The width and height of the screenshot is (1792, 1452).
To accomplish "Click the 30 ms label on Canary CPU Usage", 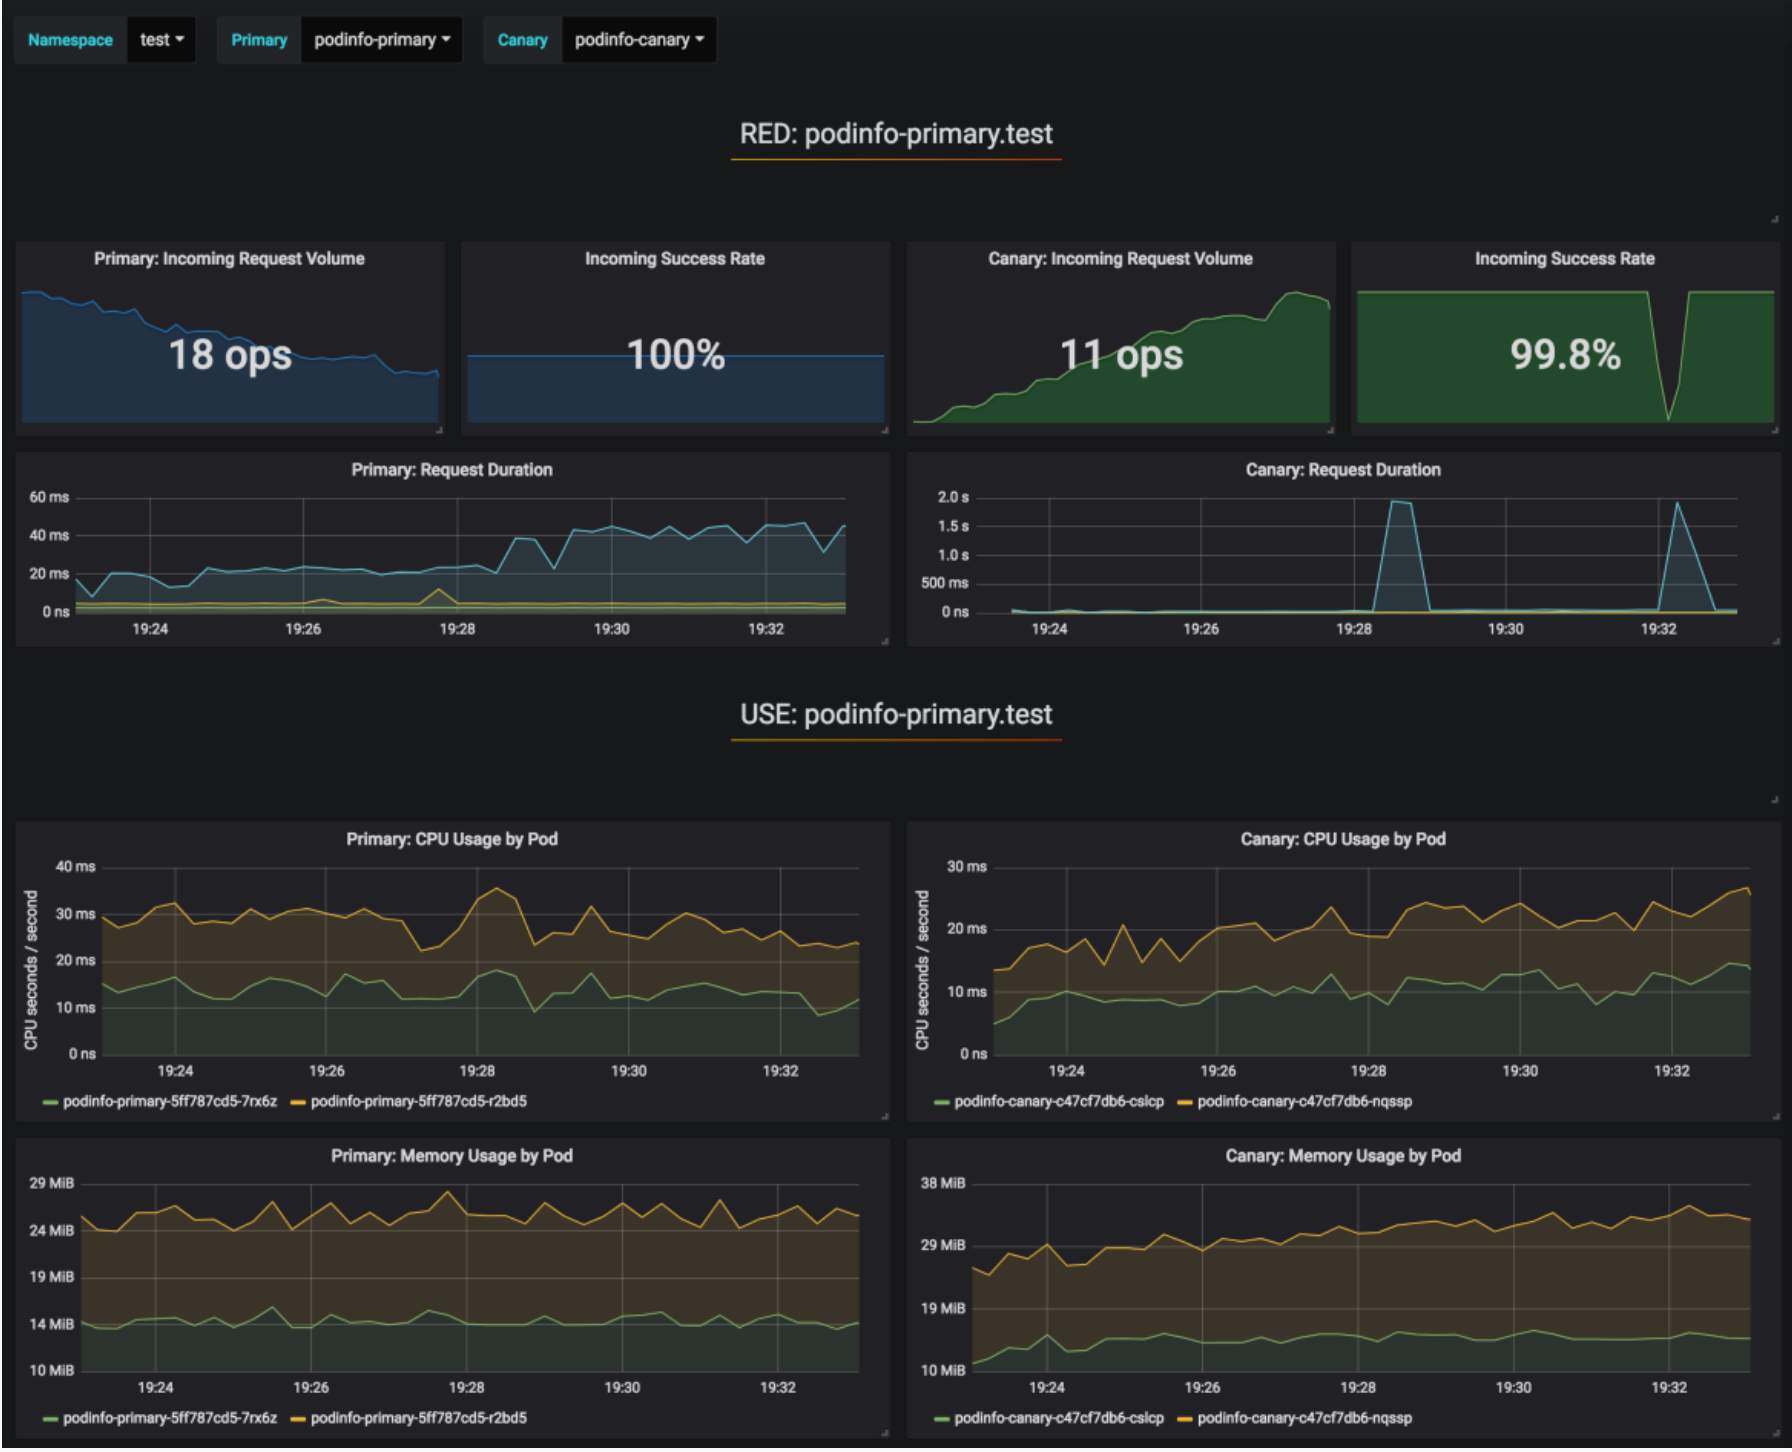I will click(966, 867).
